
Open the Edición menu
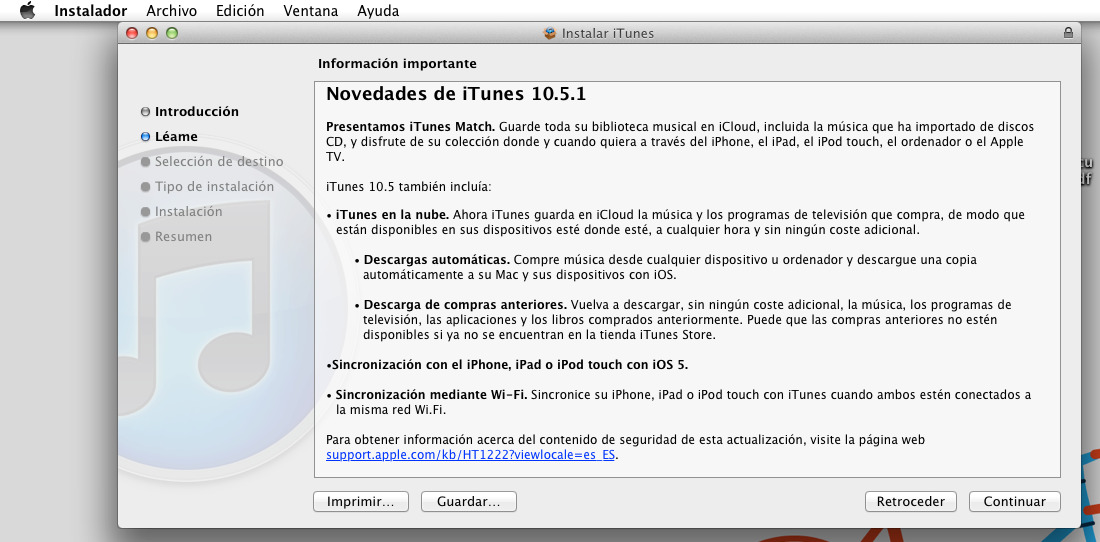240,11
